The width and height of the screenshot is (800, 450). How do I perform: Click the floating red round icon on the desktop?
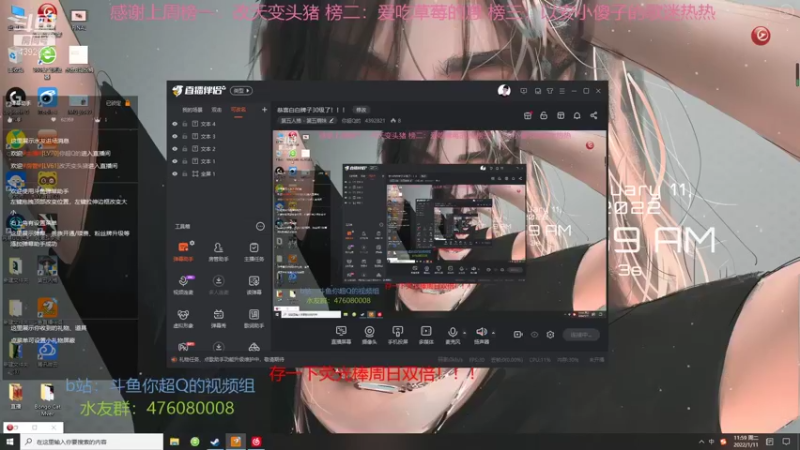tap(761, 35)
